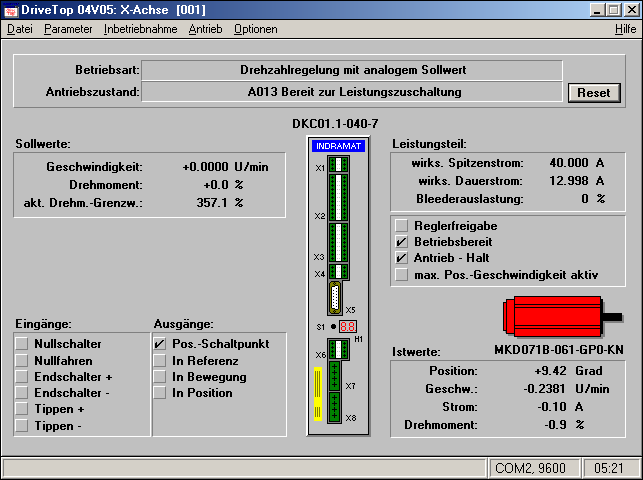Open the Optionen menu
643x480 pixels.
click(255, 29)
